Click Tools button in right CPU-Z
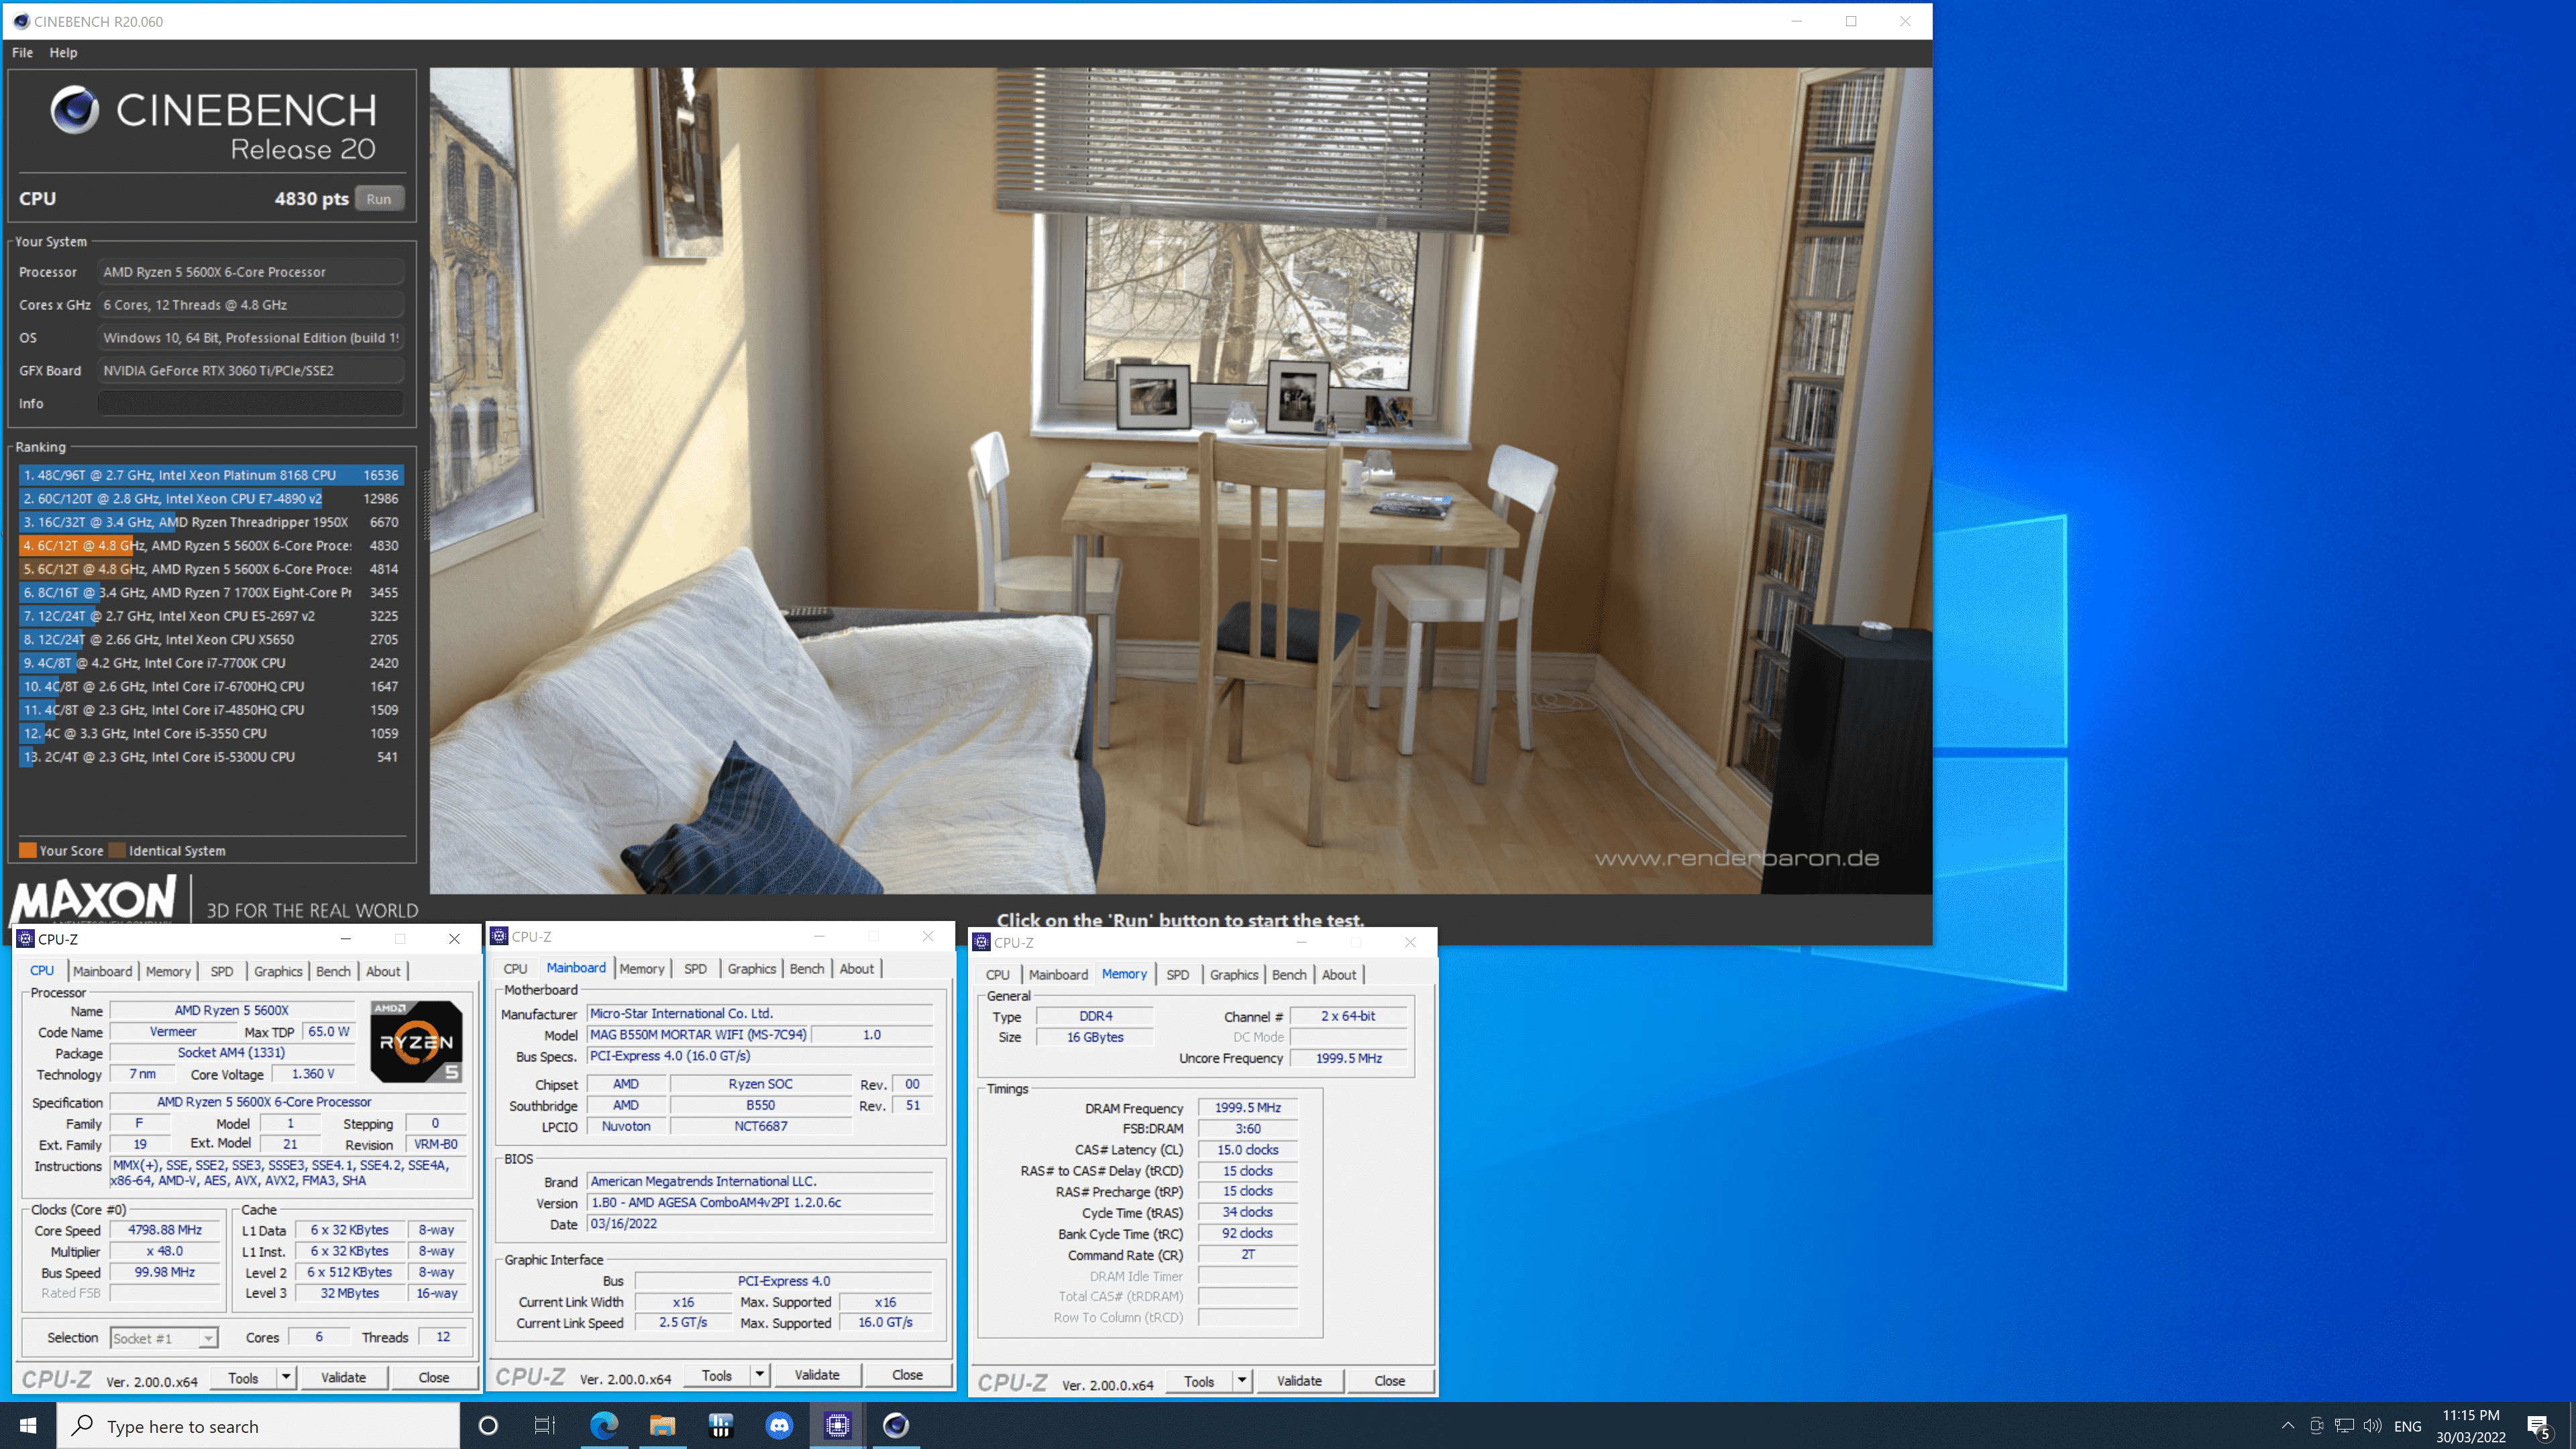The image size is (2576, 1449). [x=1199, y=1381]
